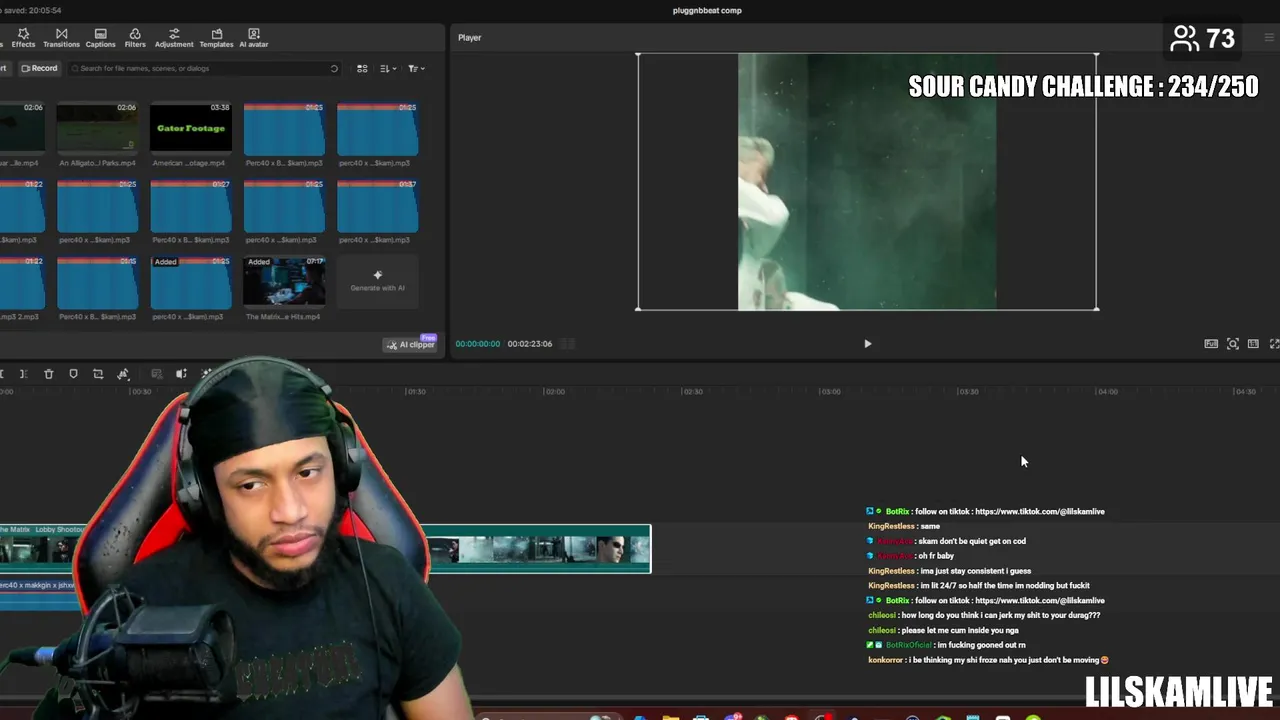The width and height of the screenshot is (1280, 720).
Task: Open the player aspect ratio icon
Action: point(1253,344)
